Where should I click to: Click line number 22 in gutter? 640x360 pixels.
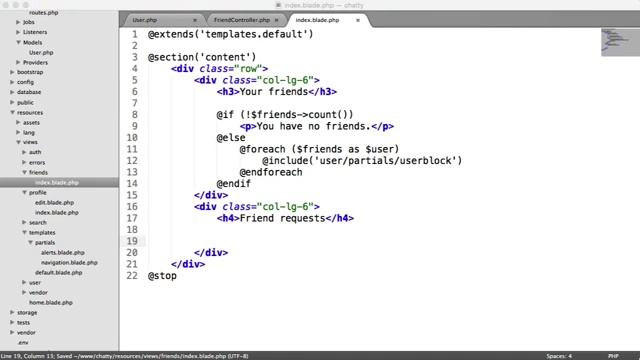pos(132,276)
